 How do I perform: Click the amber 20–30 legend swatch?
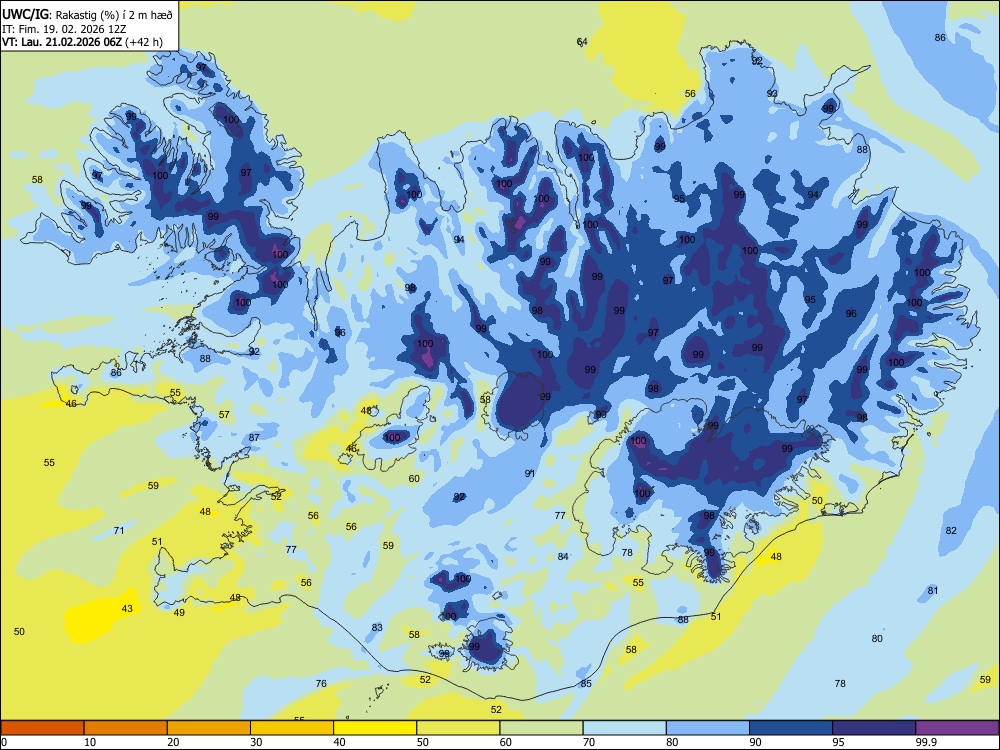(x=209, y=728)
